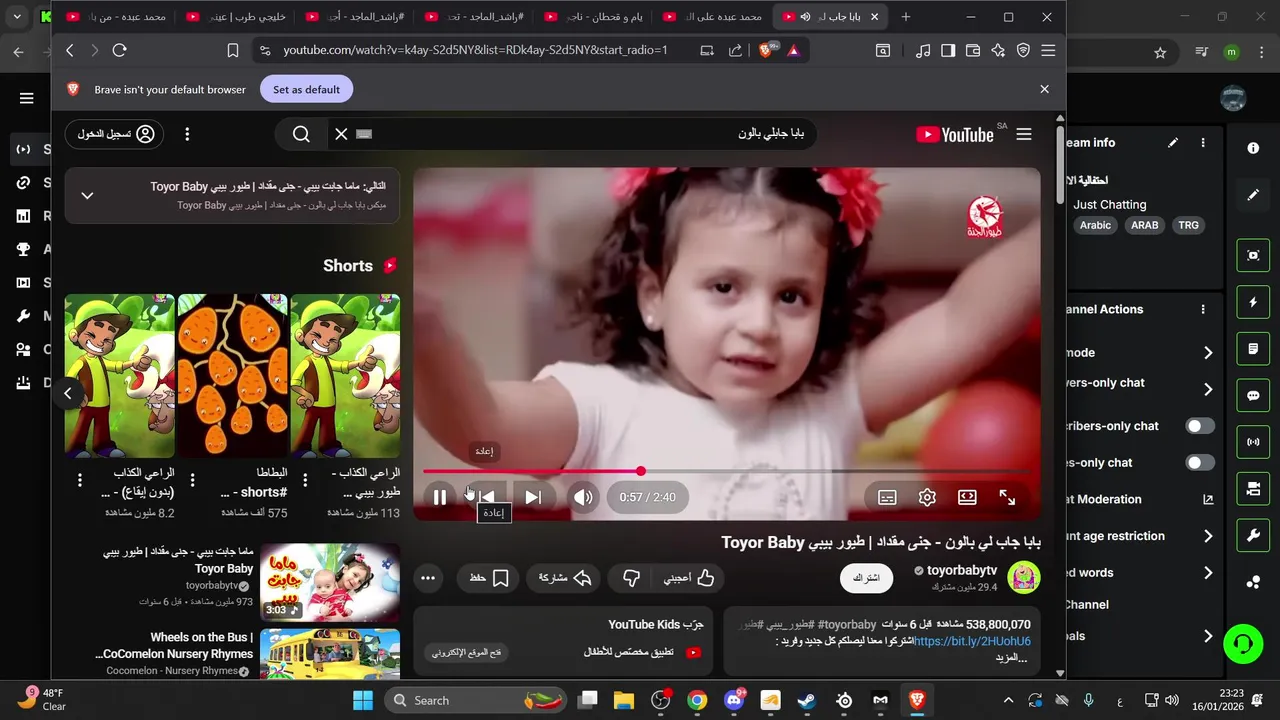Dislike the video
The height and width of the screenshot is (720, 1280).
click(631, 578)
